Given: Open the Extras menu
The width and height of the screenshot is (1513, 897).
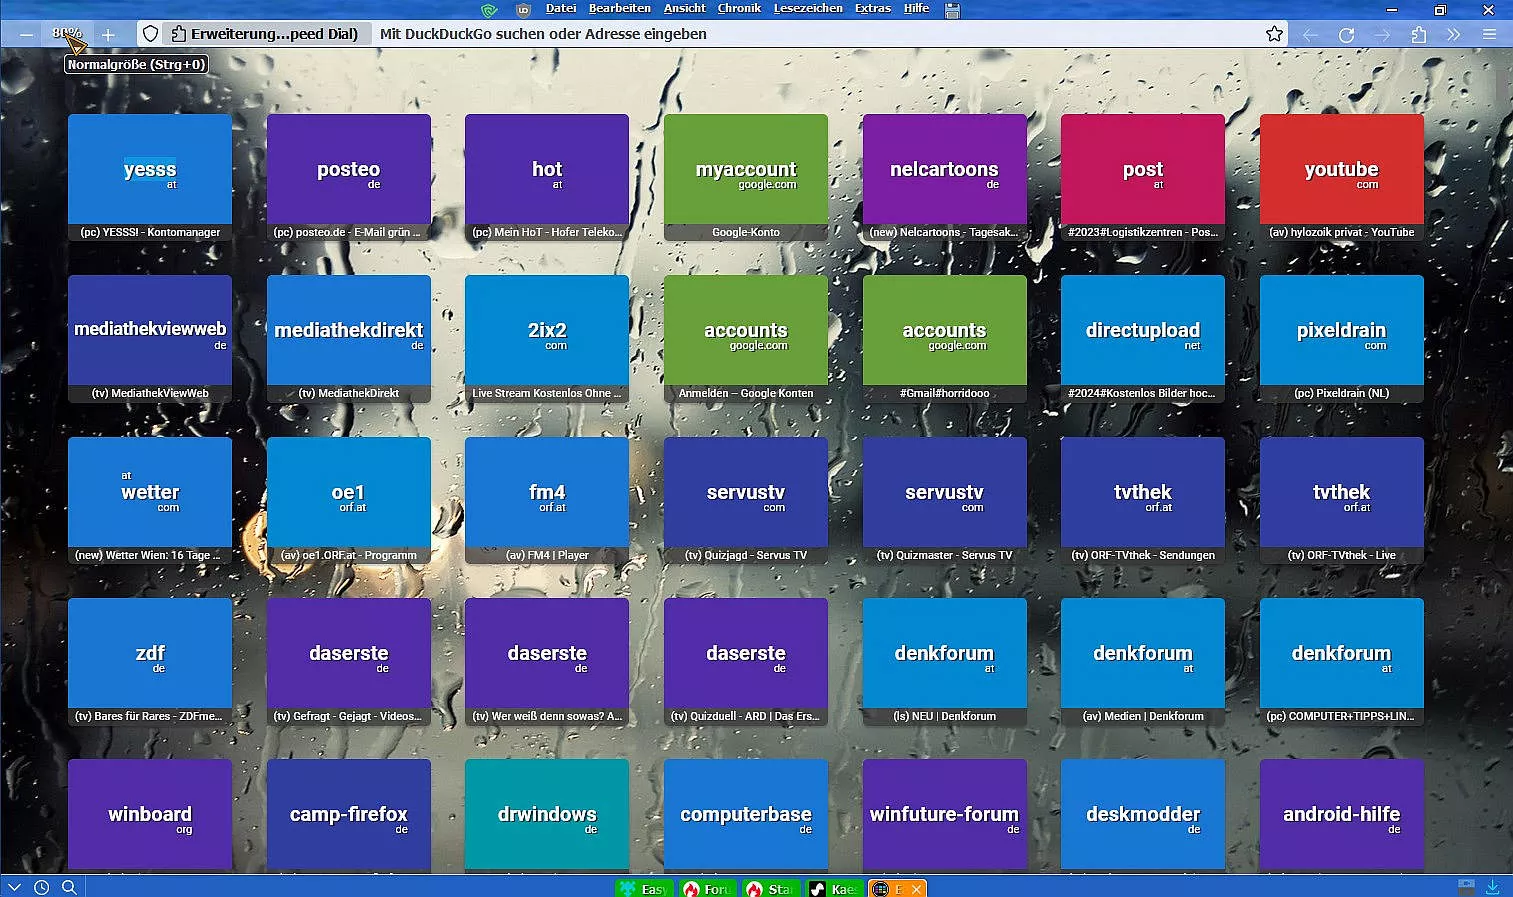Looking at the screenshot, I should coord(872,8).
